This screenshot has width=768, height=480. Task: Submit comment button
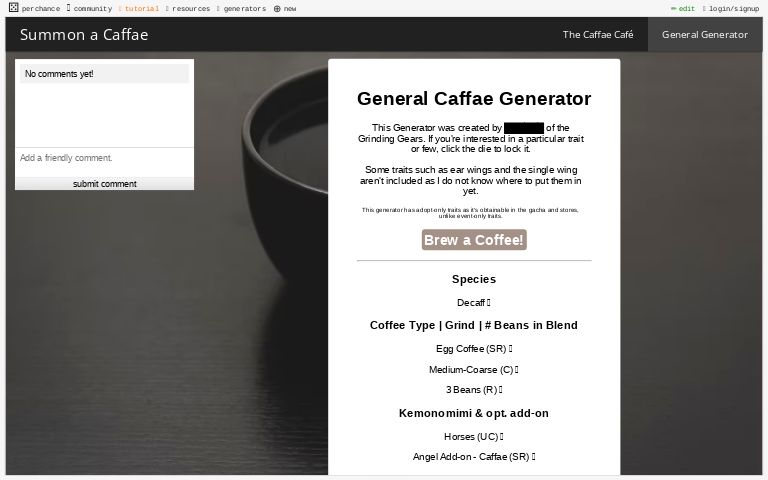104,184
